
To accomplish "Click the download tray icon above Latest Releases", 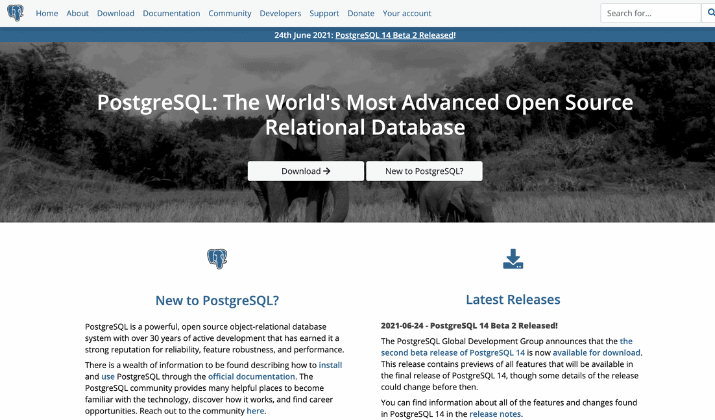I will click(513, 259).
